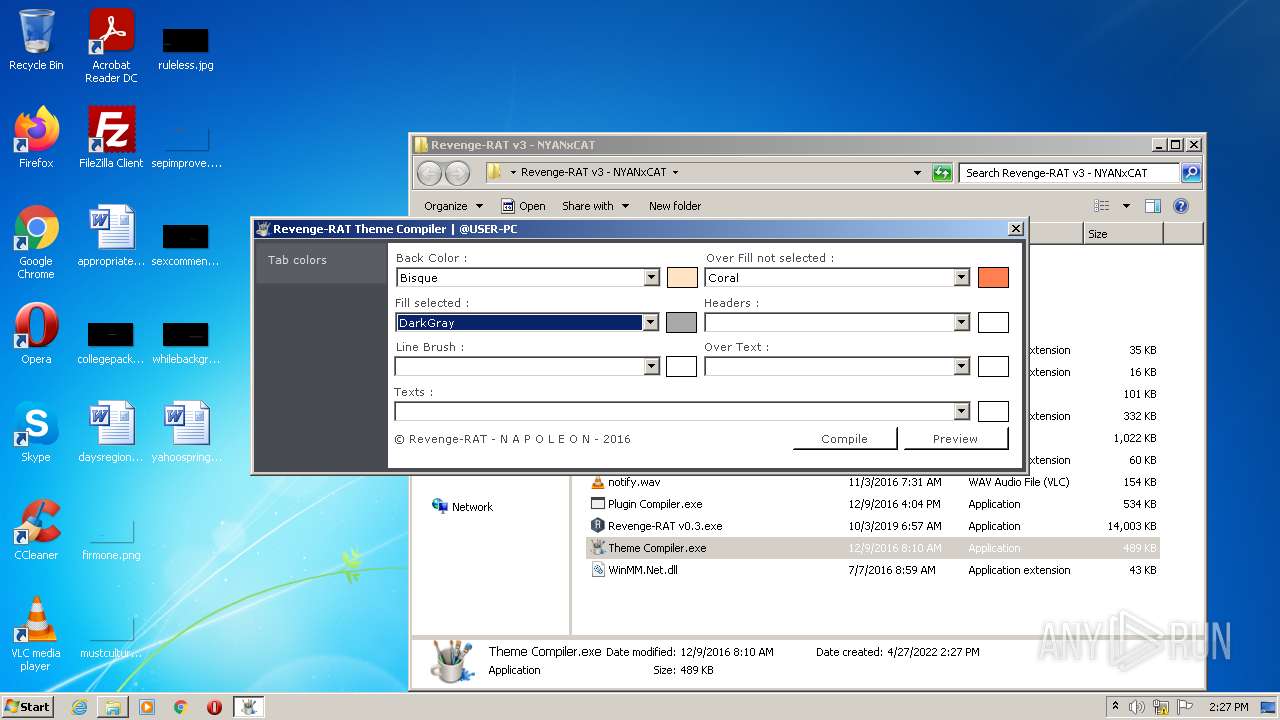Open Google Chrome desktop shortcut

(36, 242)
